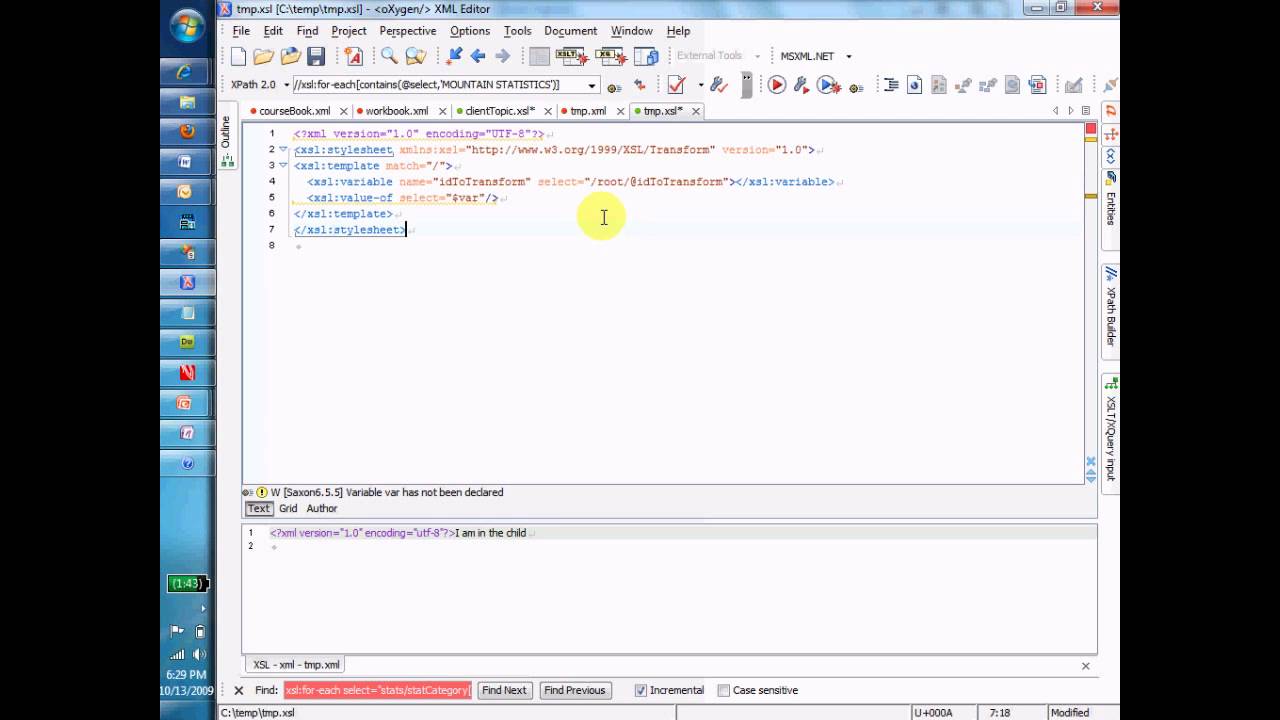Click the Open file folder icon
The height and width of the screenshot is (720, 1280).
tap(263, 56)
